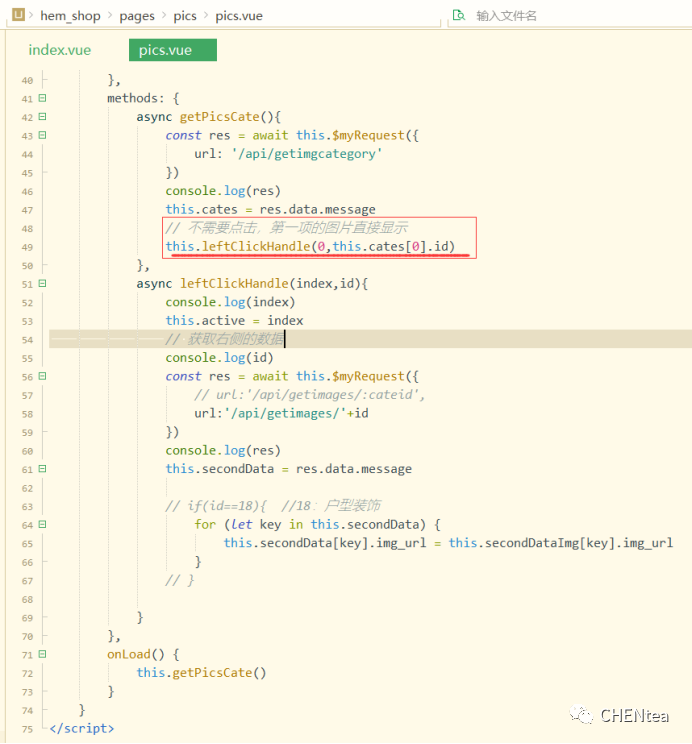Click line number 54 in the gutter
The height and width of the screenshot is (744, 692).
[x=27, y=339]
